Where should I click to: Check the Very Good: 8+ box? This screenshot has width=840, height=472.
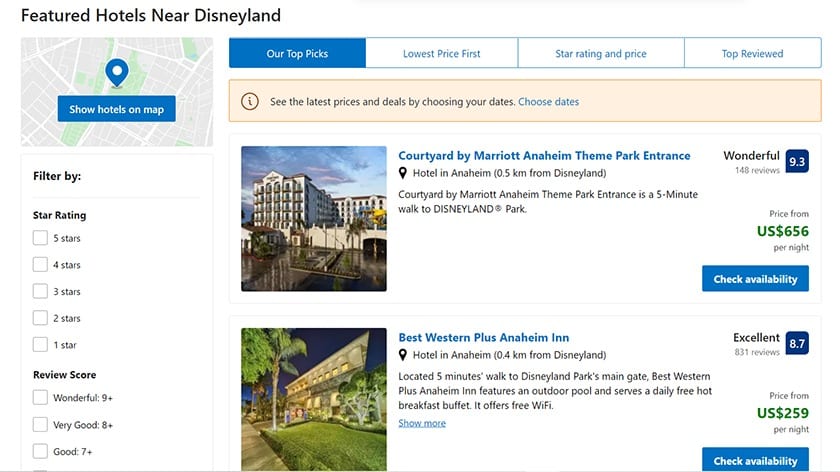point(40,424)
